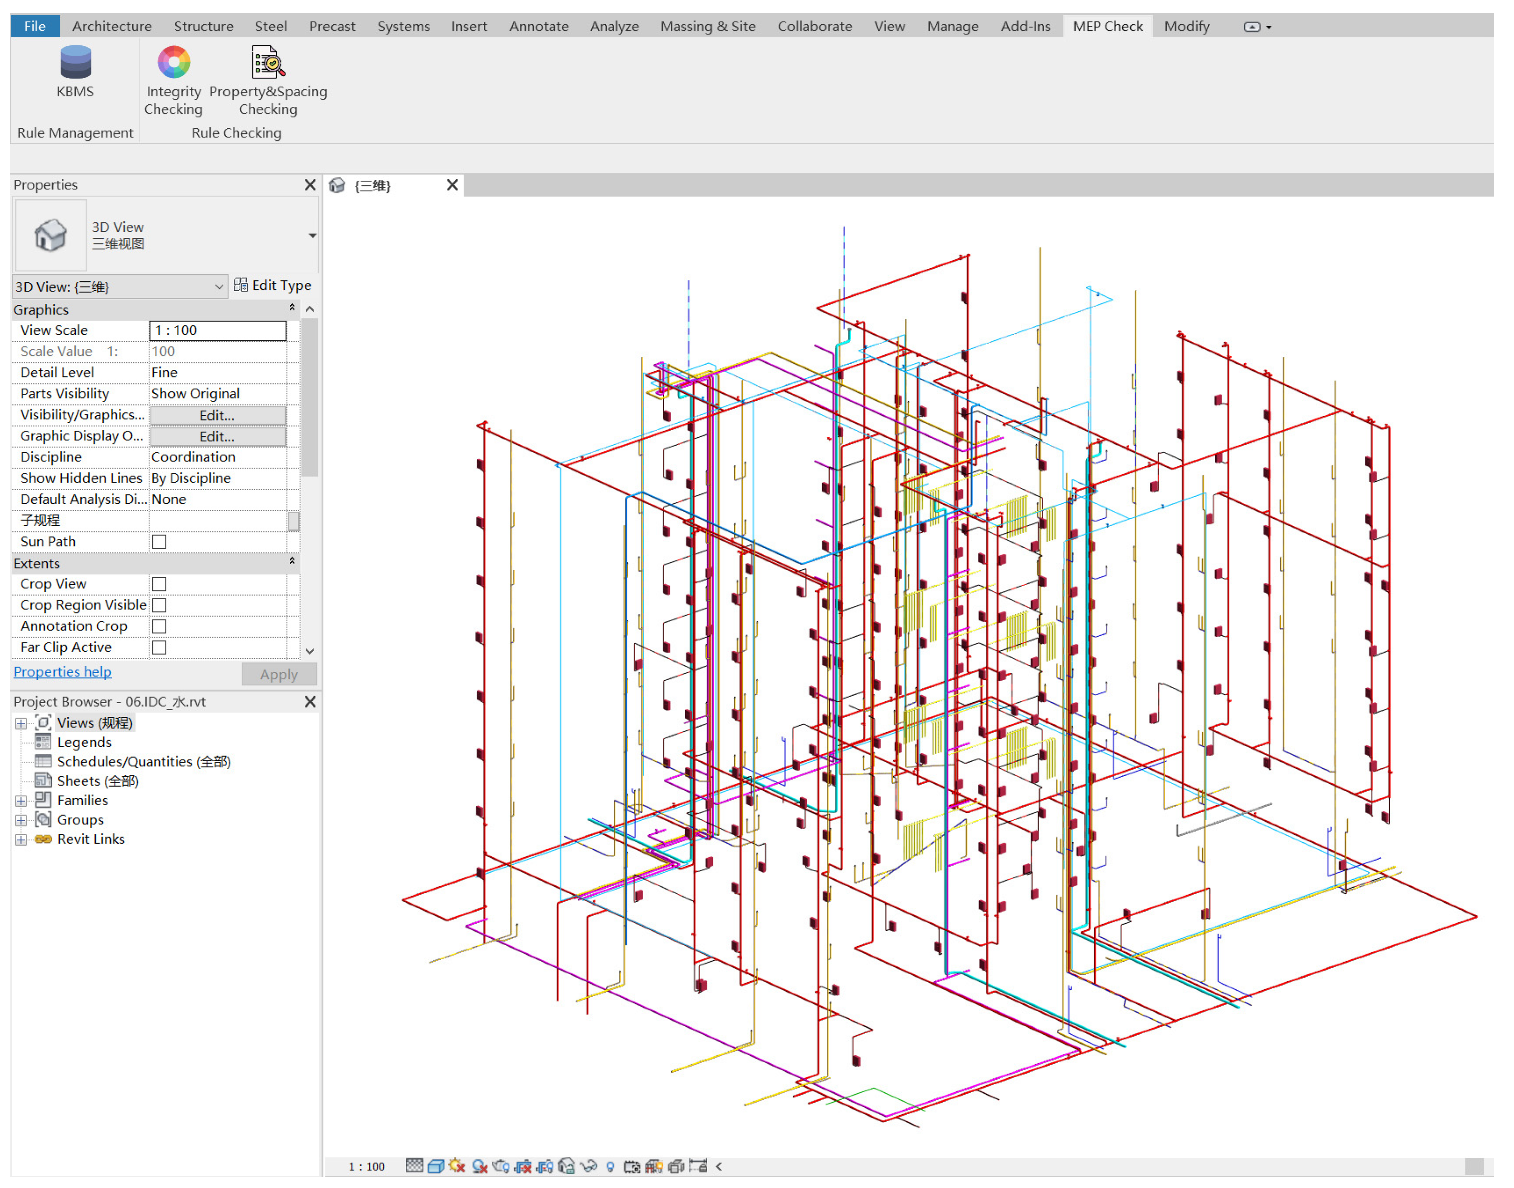Open the Annotate ribbon tab
The width and height of the screenshot is (1514, 1188).
(538, 26)
